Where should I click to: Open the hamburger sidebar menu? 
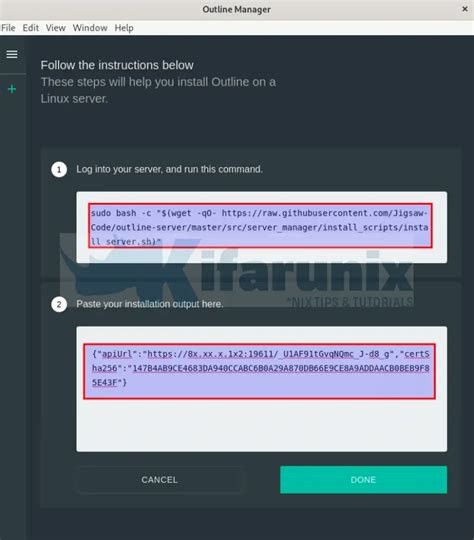tap(12, 54)
